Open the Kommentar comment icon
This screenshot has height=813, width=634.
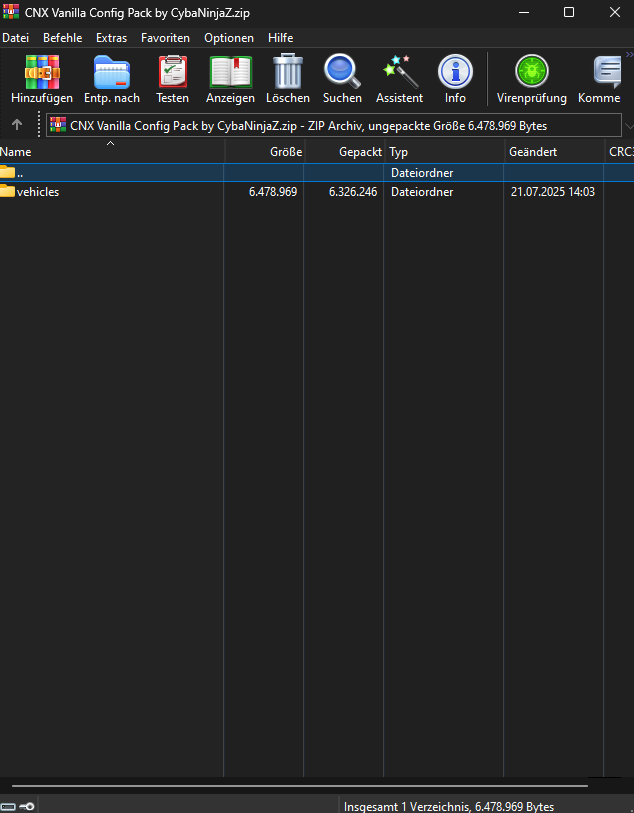(x=607, y=72)
